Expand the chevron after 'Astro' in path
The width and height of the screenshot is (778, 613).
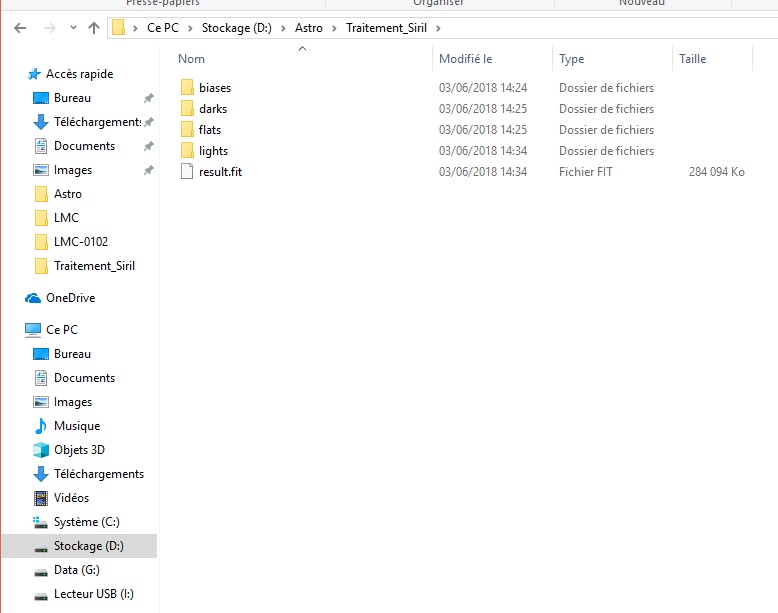(334, 28)
